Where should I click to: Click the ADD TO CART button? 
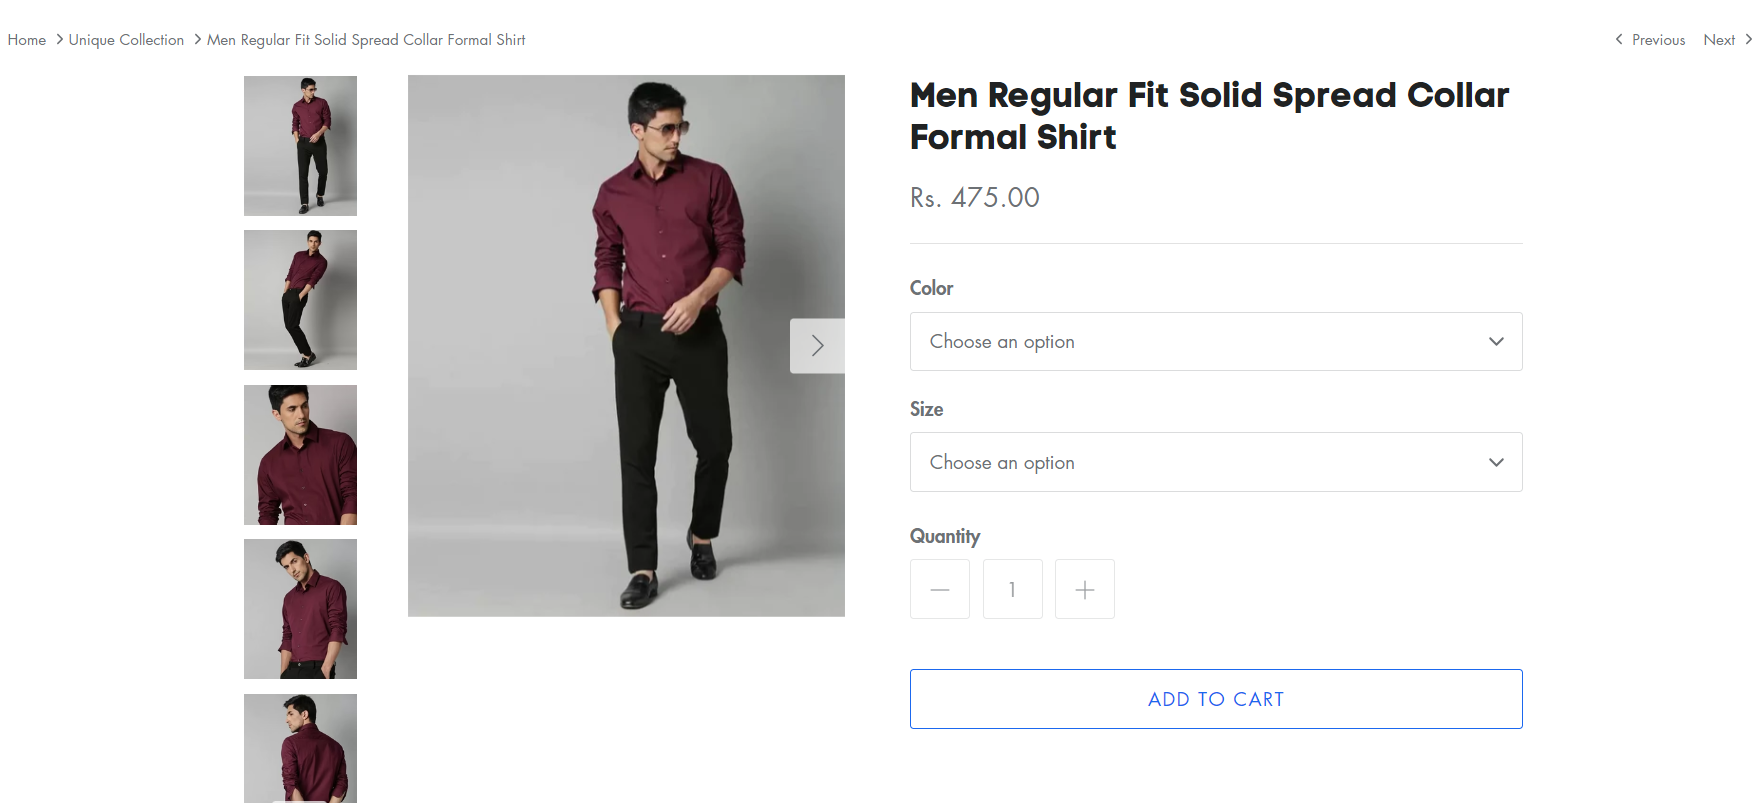pos(1215,699)
